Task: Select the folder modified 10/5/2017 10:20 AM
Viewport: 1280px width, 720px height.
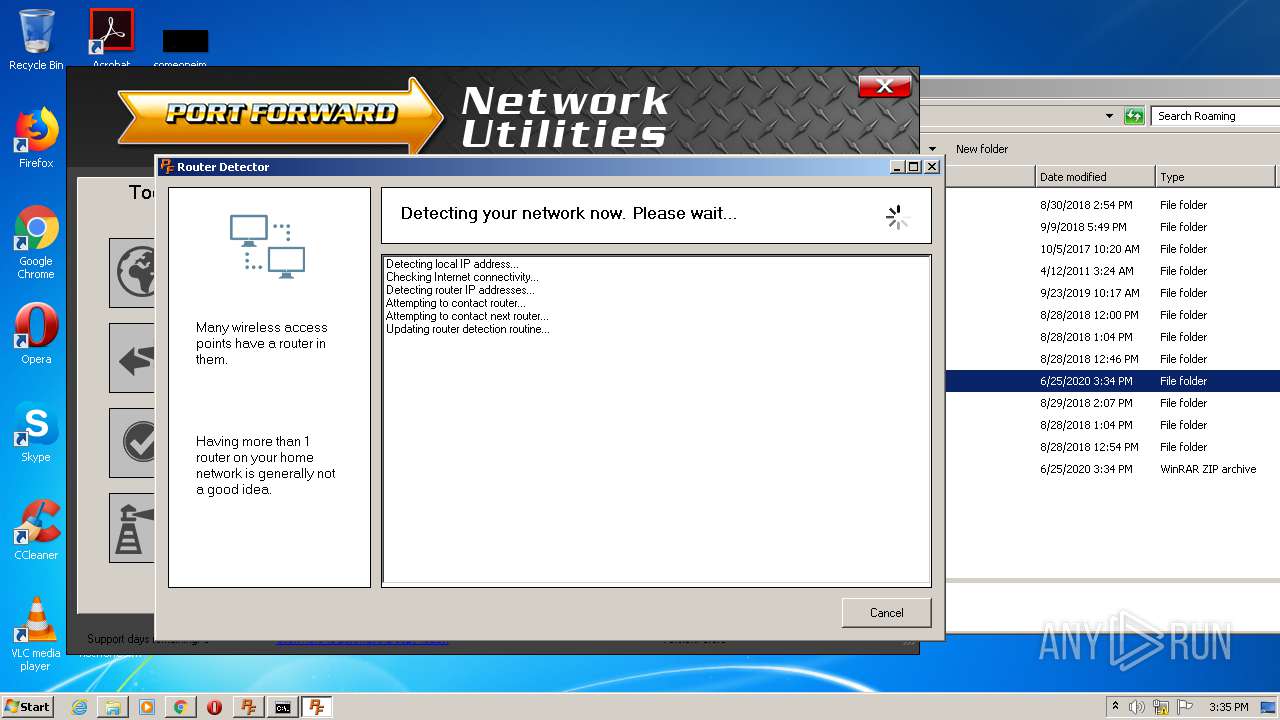Action: [1113, 249]
